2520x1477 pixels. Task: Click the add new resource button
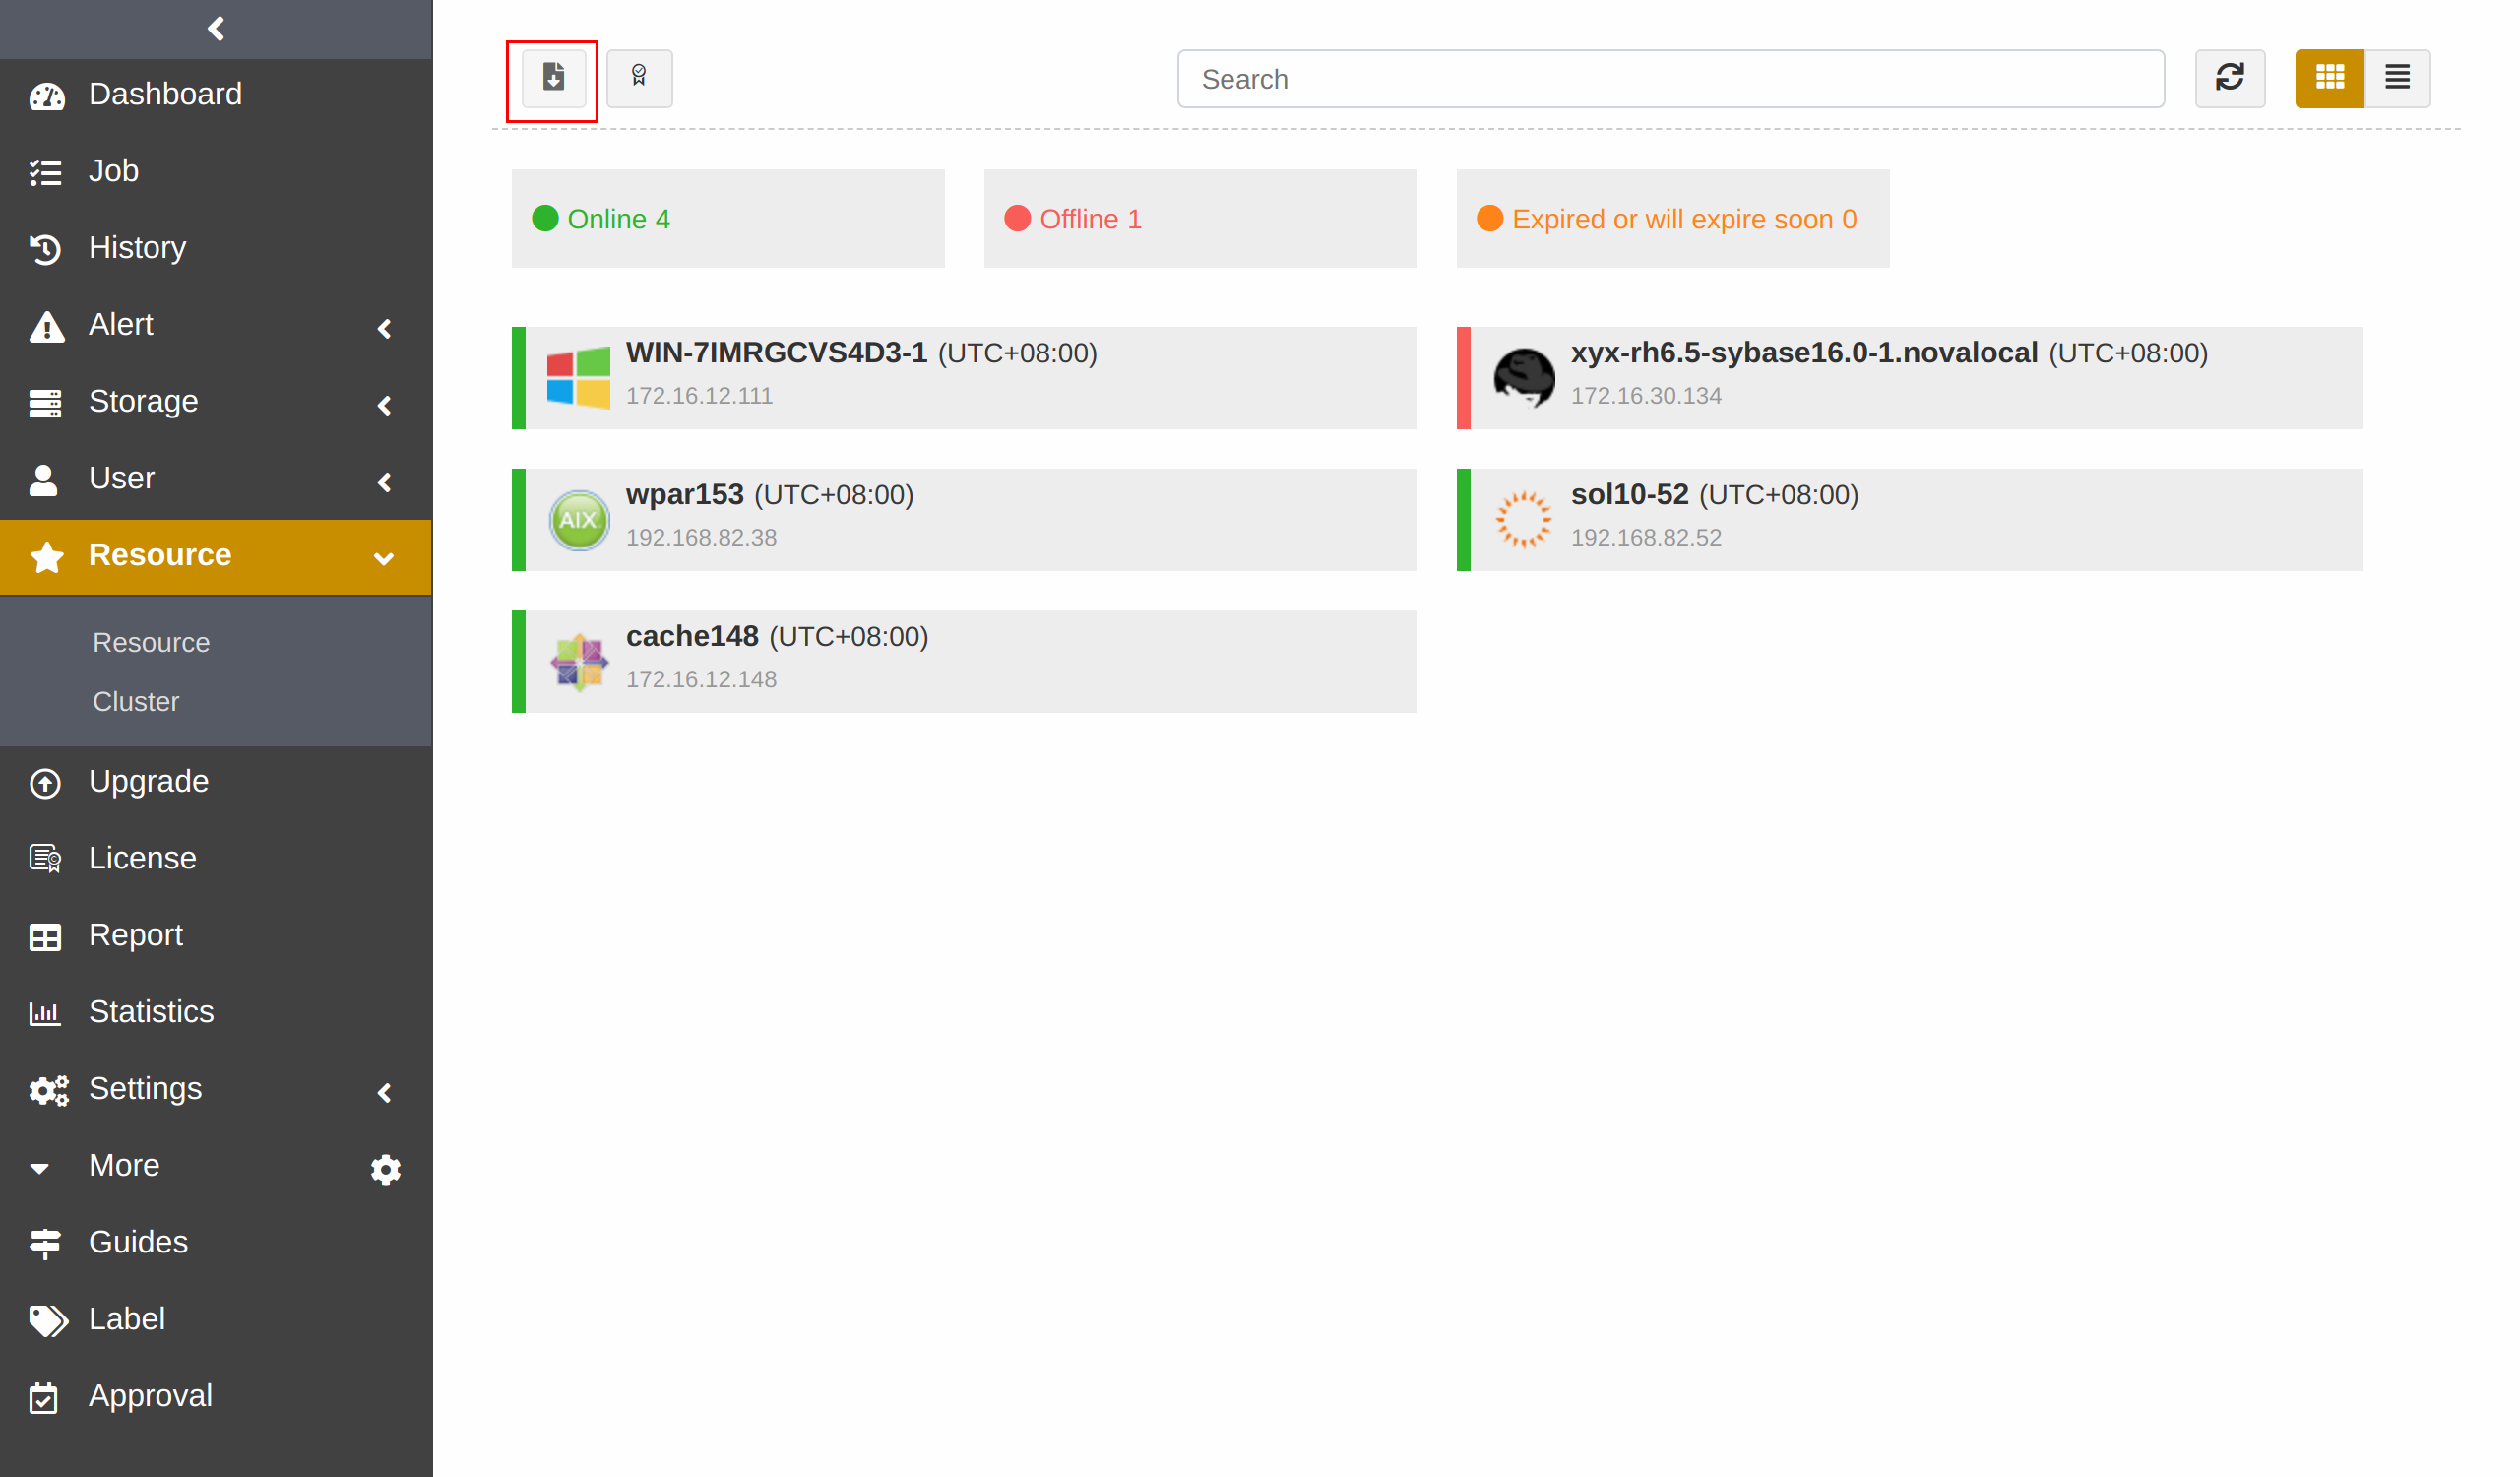[552, 78]
